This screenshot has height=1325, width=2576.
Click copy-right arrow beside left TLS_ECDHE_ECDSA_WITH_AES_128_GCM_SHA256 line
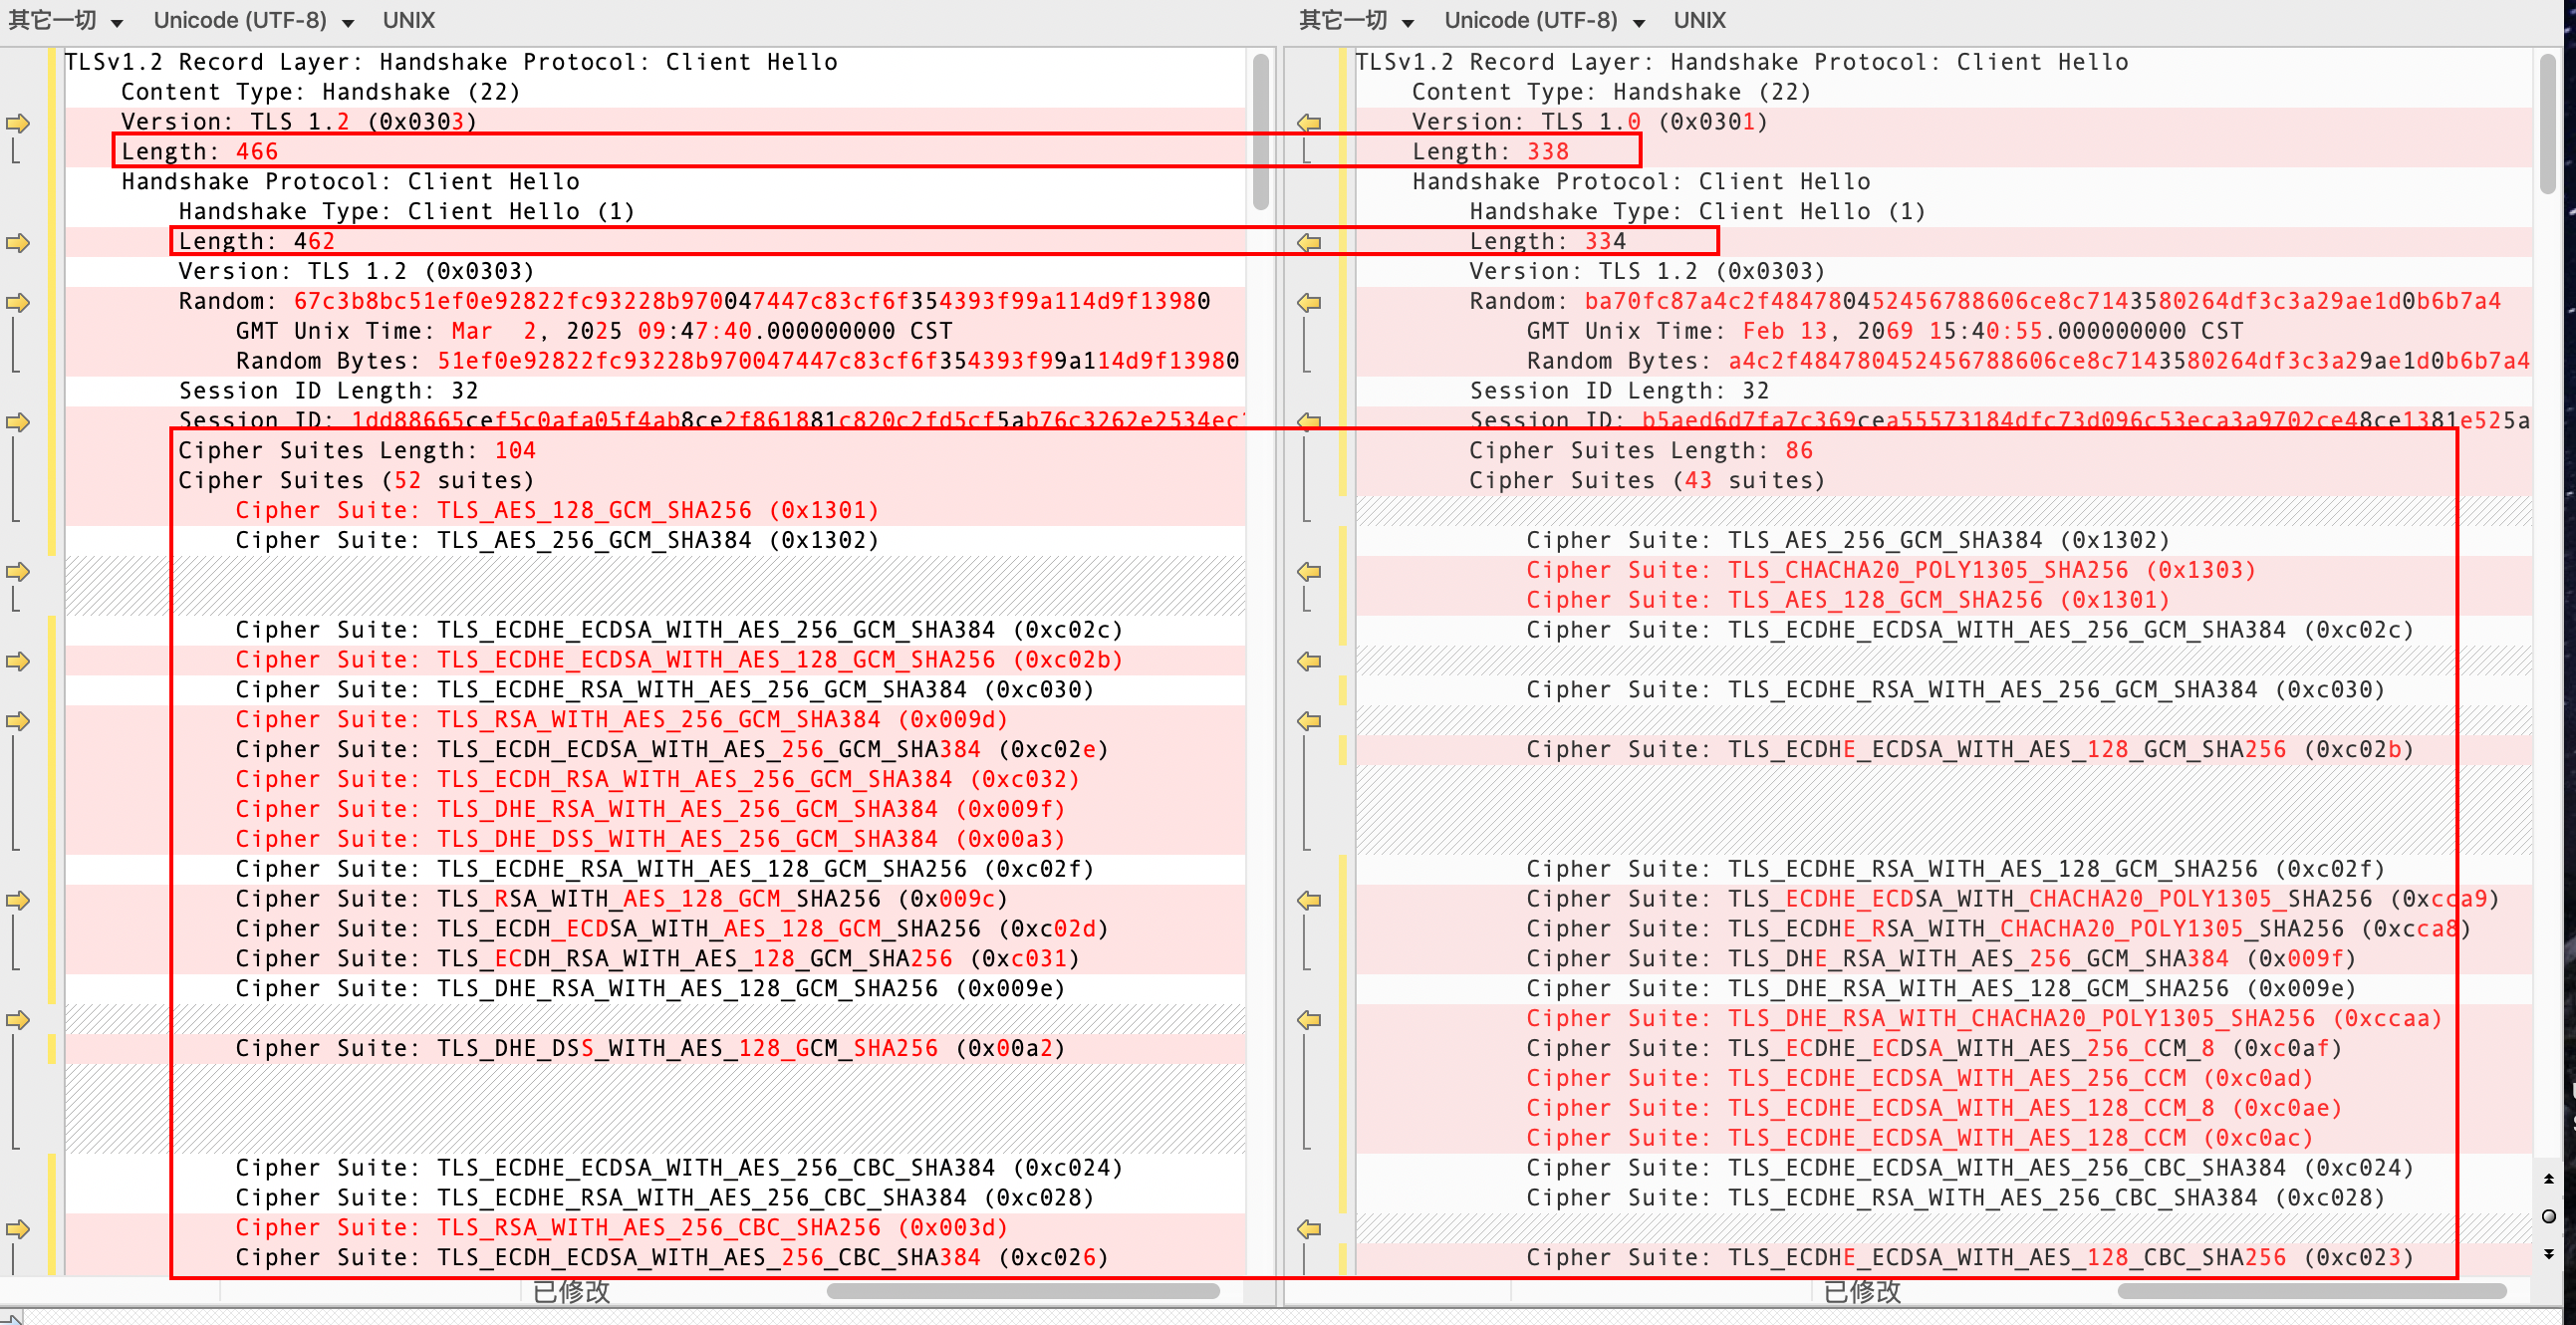(x=17, y=661)
